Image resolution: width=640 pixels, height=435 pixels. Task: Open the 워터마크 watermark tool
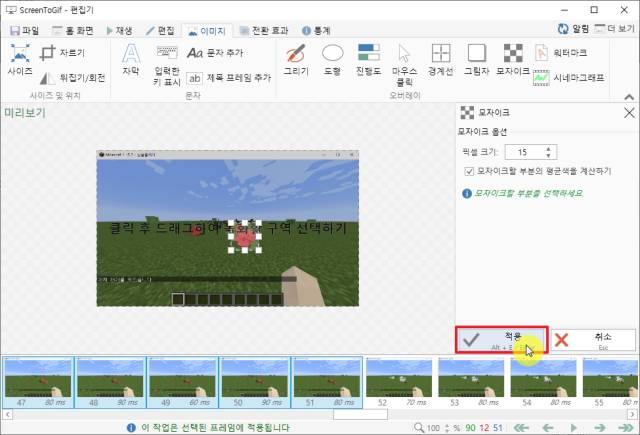[x=561, y=53]
